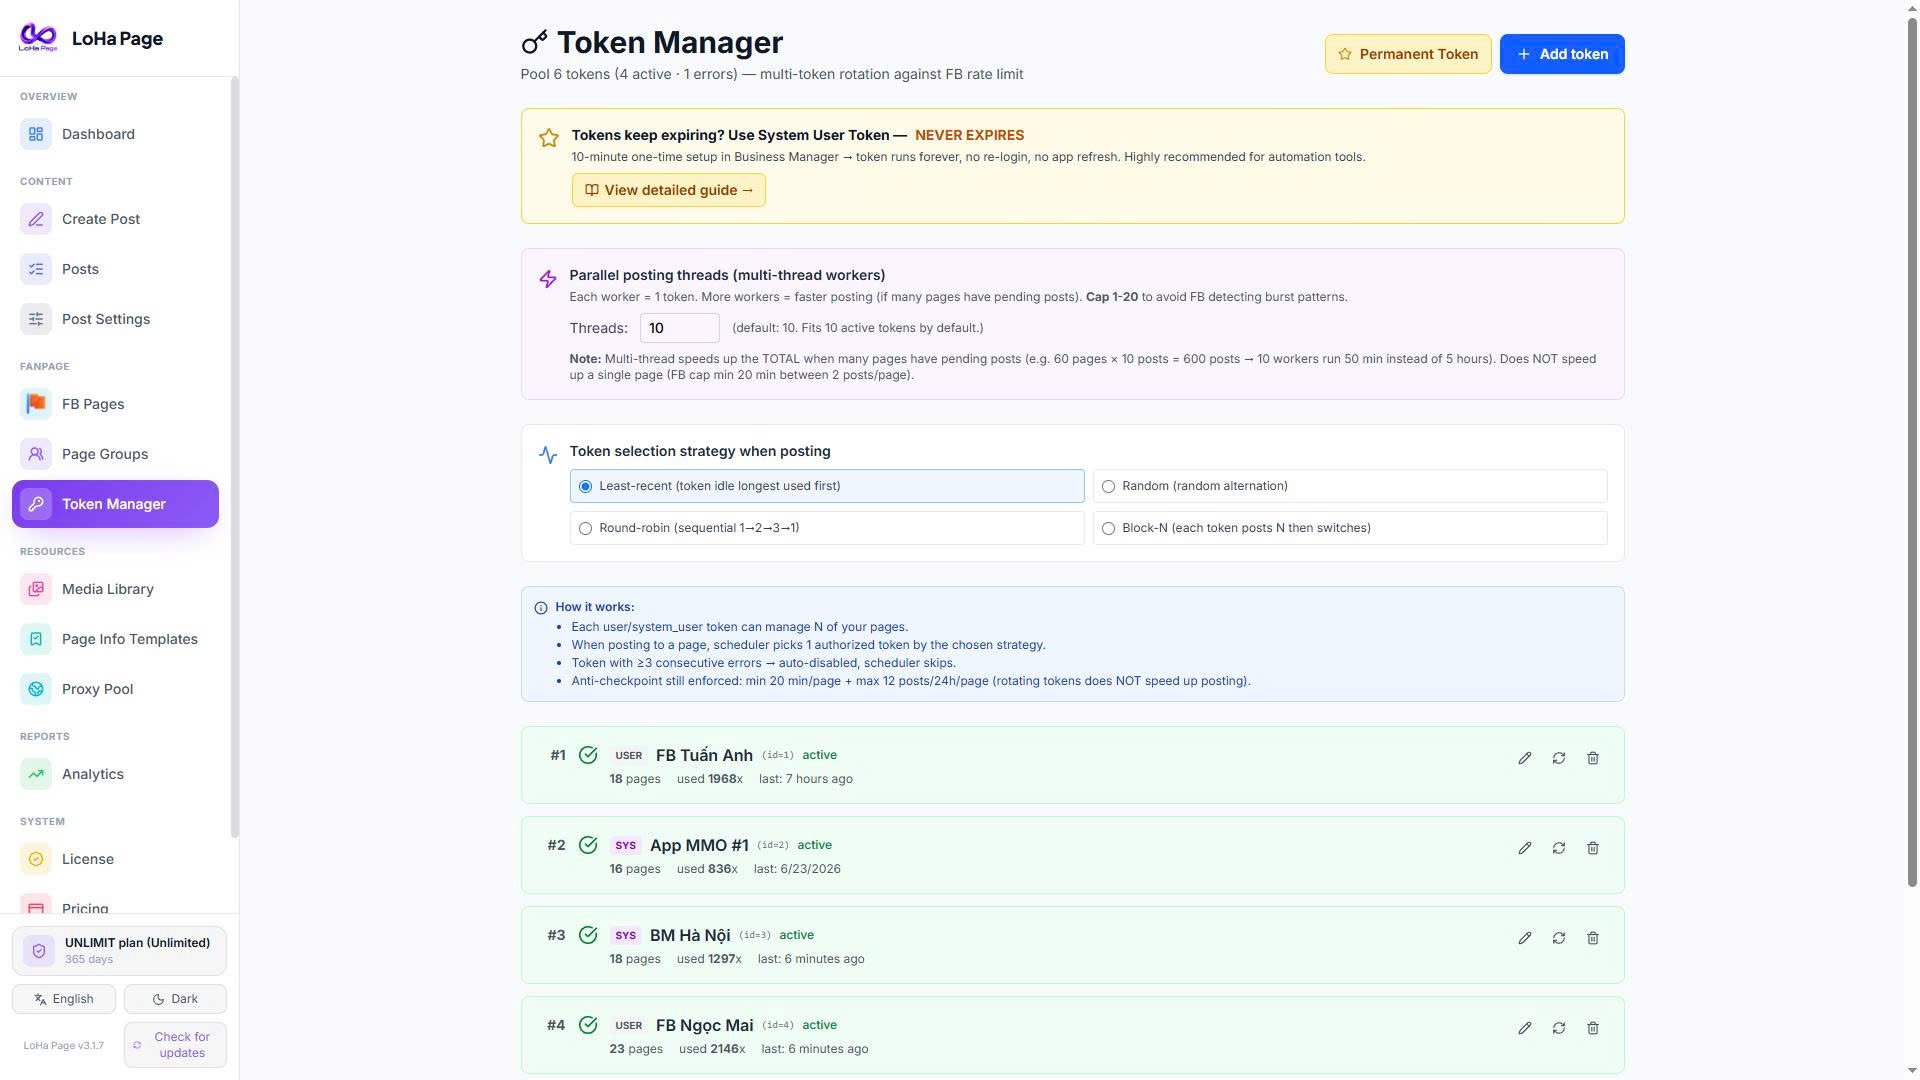The image size is (1920, 1080).
Task: Switch language with English button
Action: pyautogui.click(x=64, y=999)
